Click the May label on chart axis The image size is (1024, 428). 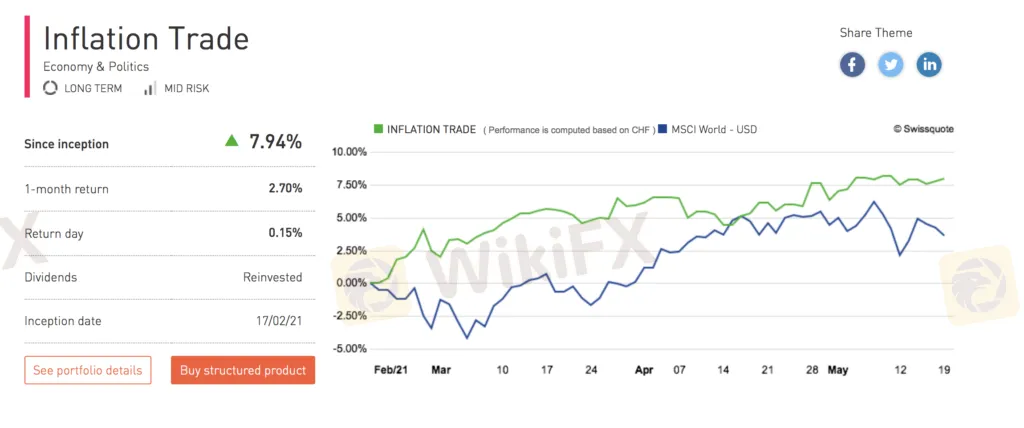(837, 369)
